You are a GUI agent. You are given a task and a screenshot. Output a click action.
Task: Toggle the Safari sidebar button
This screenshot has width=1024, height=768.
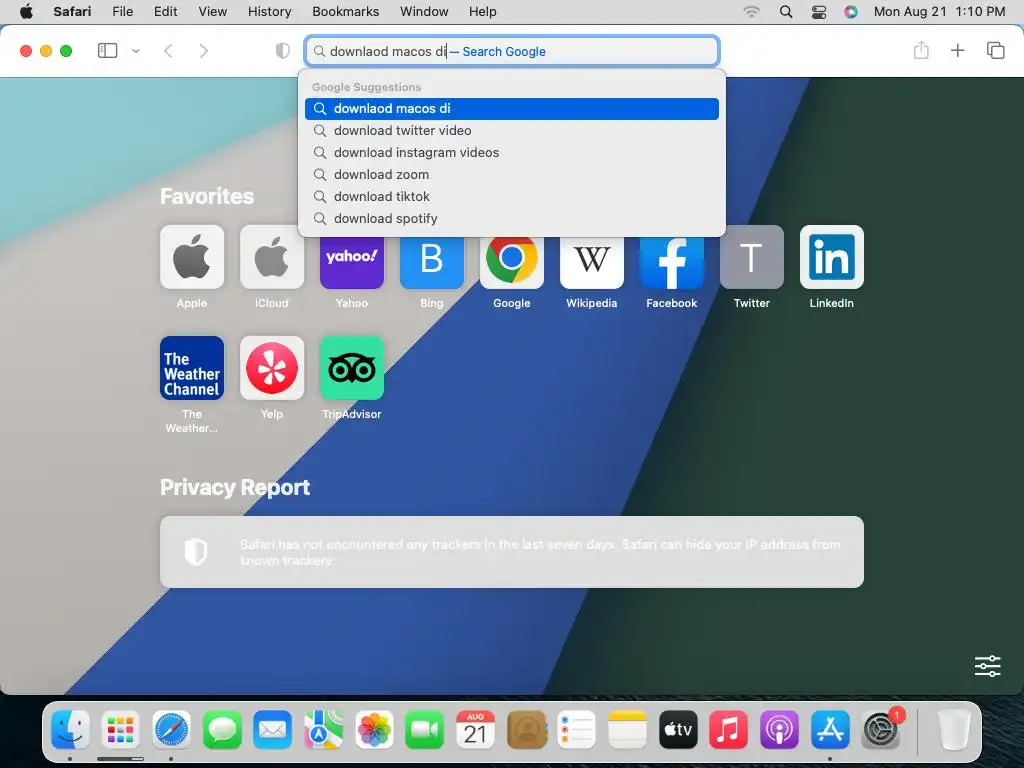[107, 50]
